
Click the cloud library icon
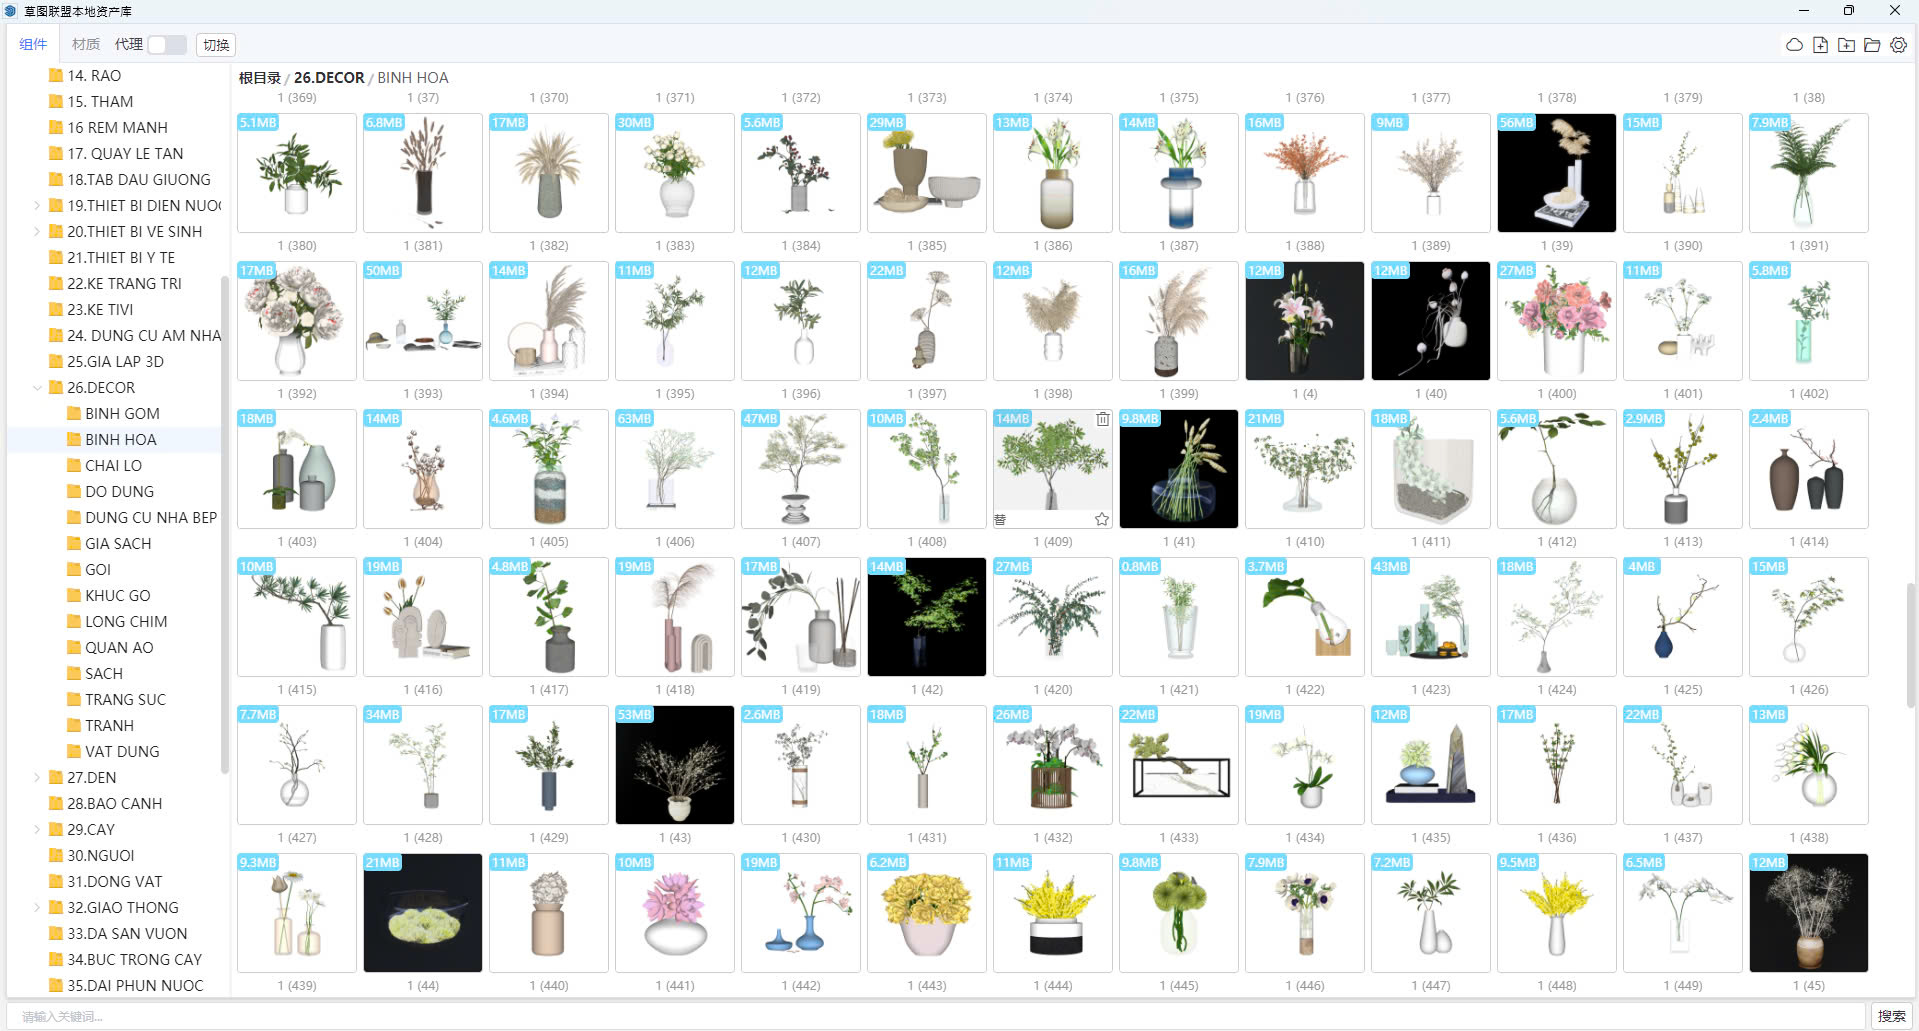[1794, 45]
